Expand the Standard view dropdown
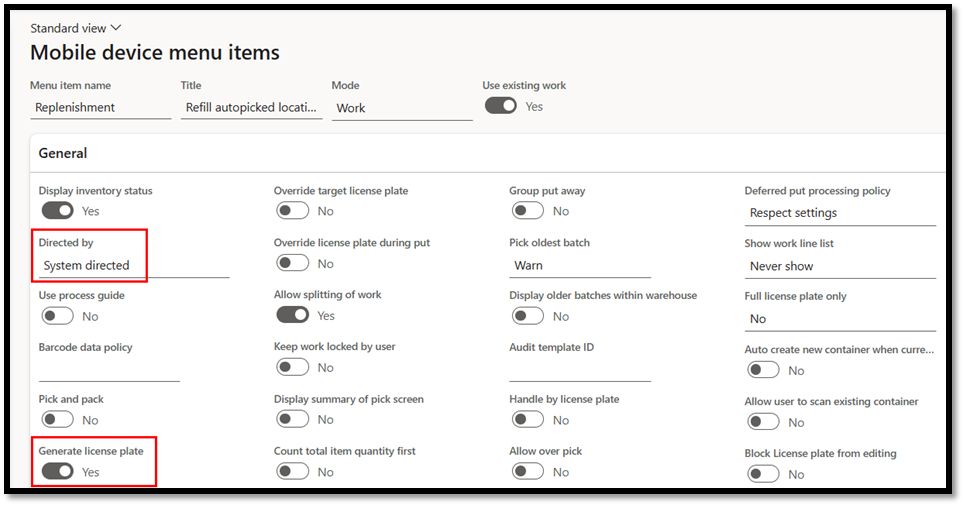Image resolution: width=965 pixels, height=507 pixels. 75,28
